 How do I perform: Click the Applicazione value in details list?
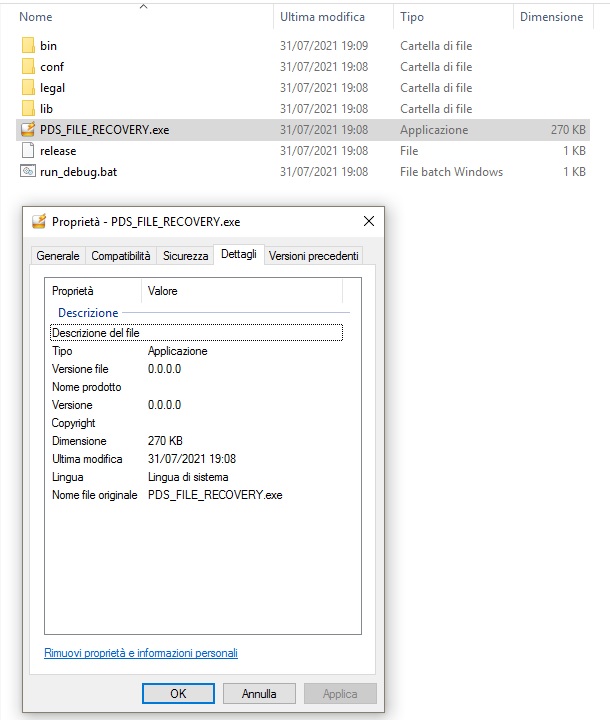click(x=177, y=351)
